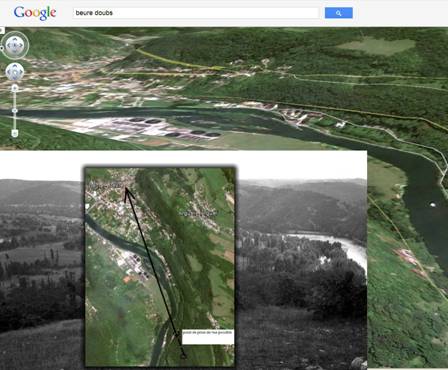
Task: Zoom out with the minus button
Action: [14, 133]
